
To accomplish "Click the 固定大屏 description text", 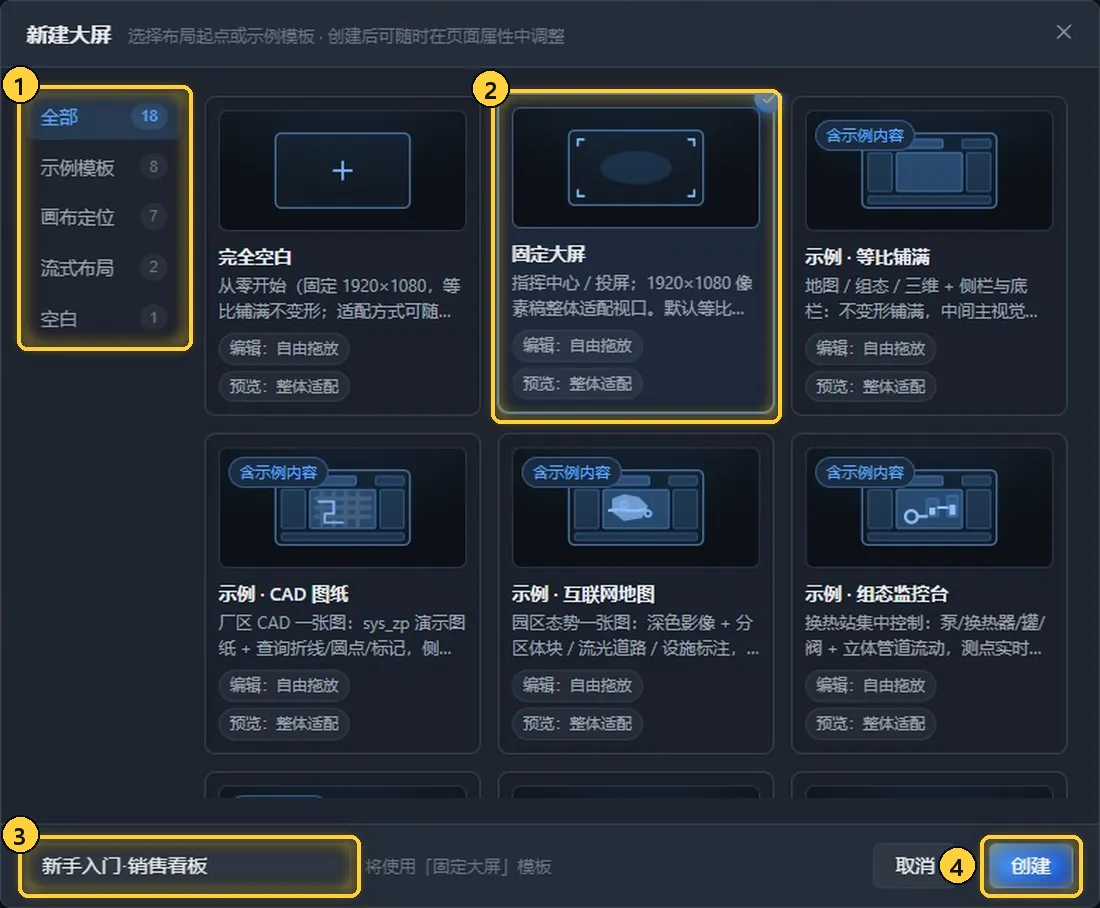I will point(632,295).
